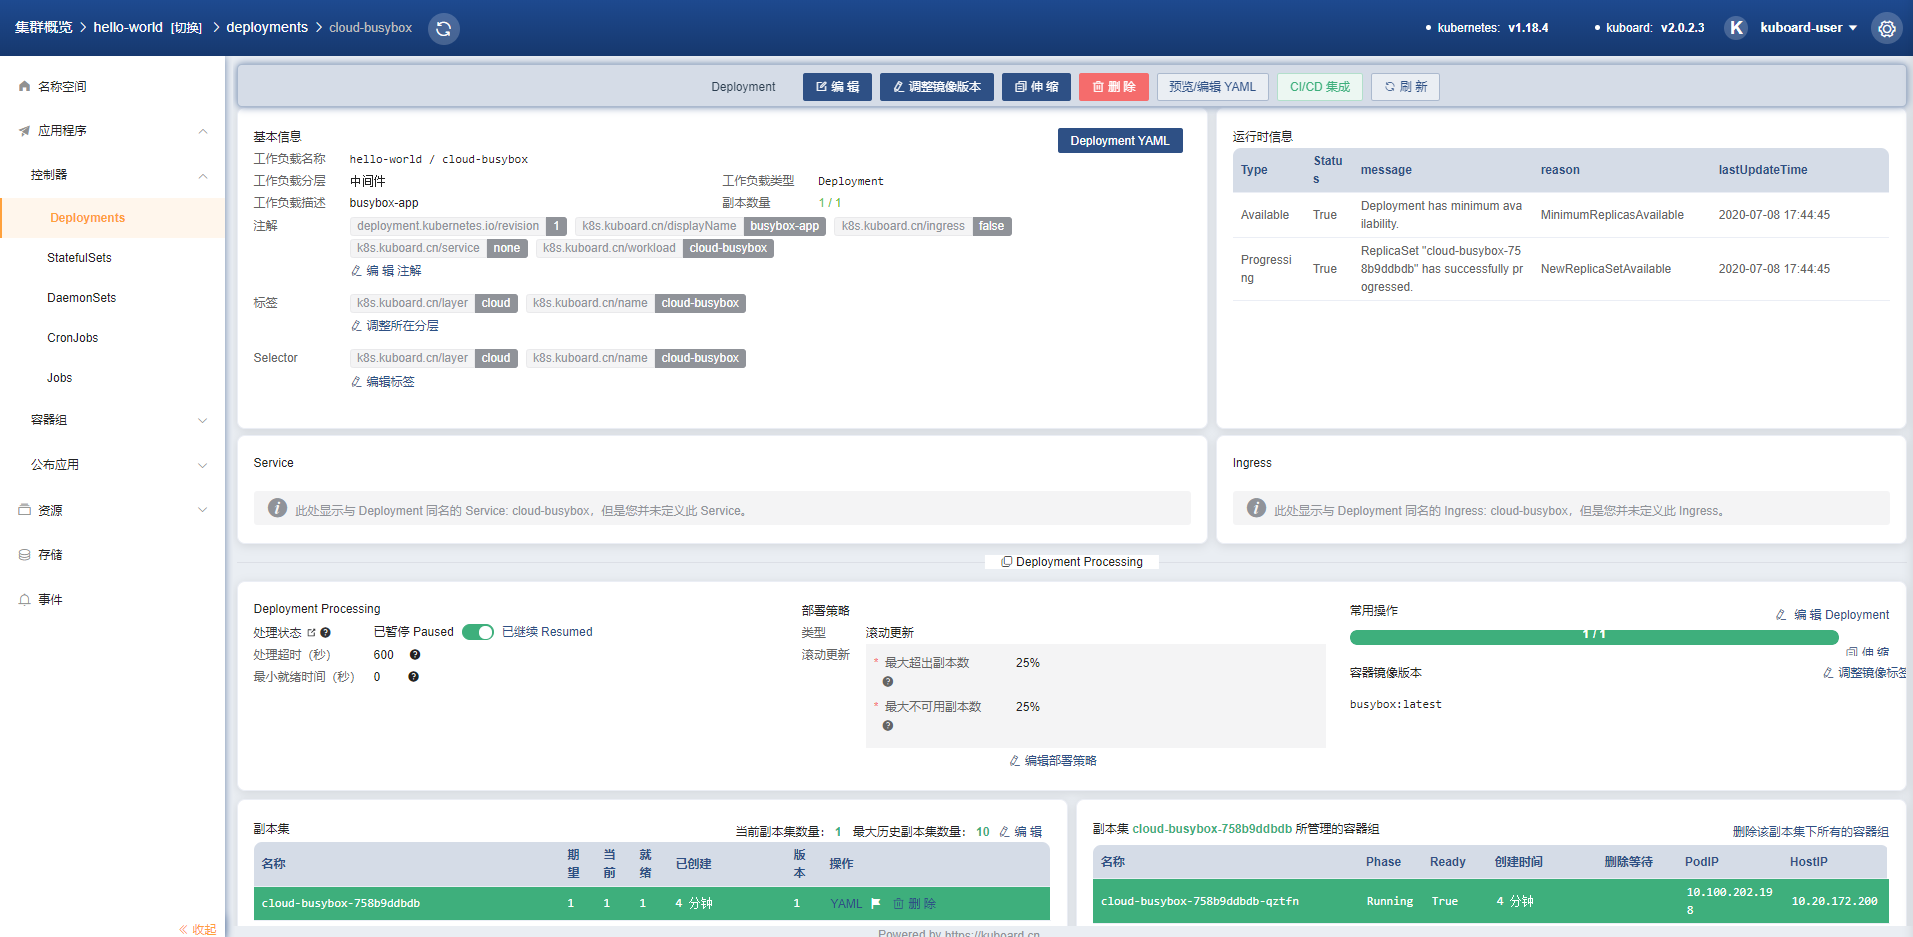The image size is (1913, 937).
Task: Click the Kuboard K avatar icon
Action: coord(1736,28)
